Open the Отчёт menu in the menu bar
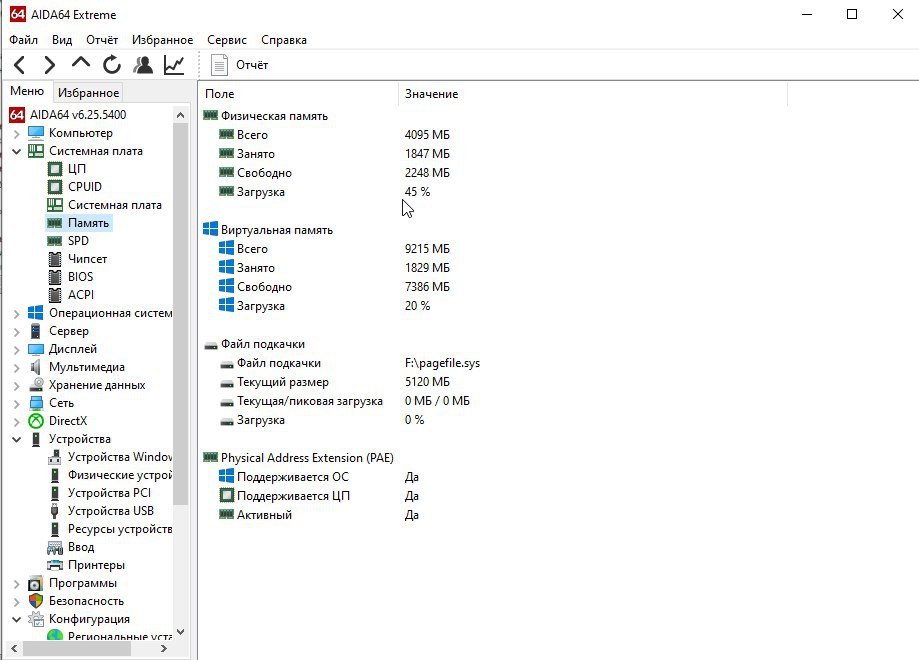The image size is (919, 660). coord(102,40)
